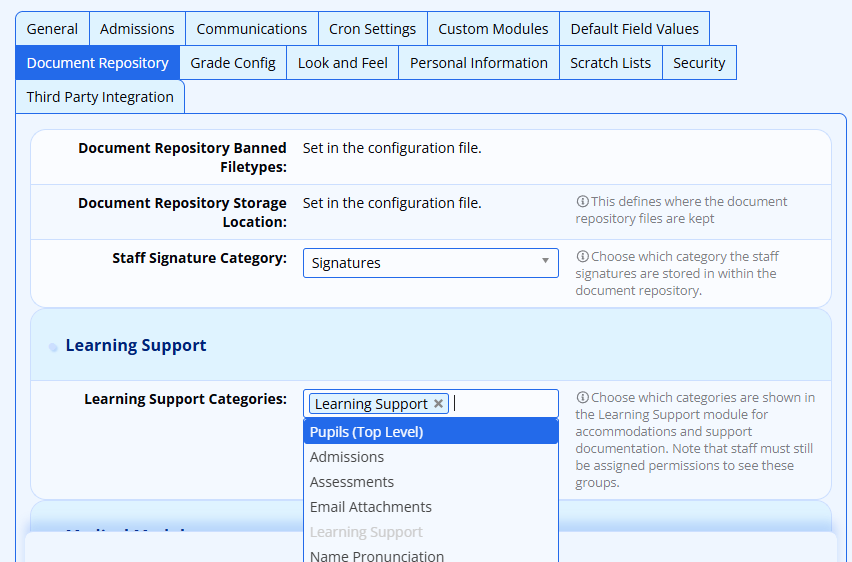The height and width of the screenshot is (562, 852).
Task: Click info icon beside storage location hint
Action: [582, 202]
